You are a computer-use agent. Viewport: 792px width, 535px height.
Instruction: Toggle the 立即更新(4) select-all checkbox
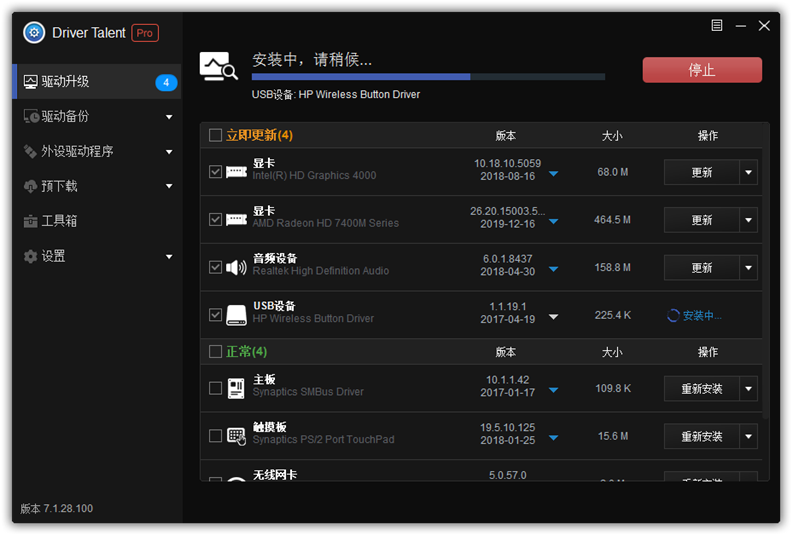coord(215,135)
